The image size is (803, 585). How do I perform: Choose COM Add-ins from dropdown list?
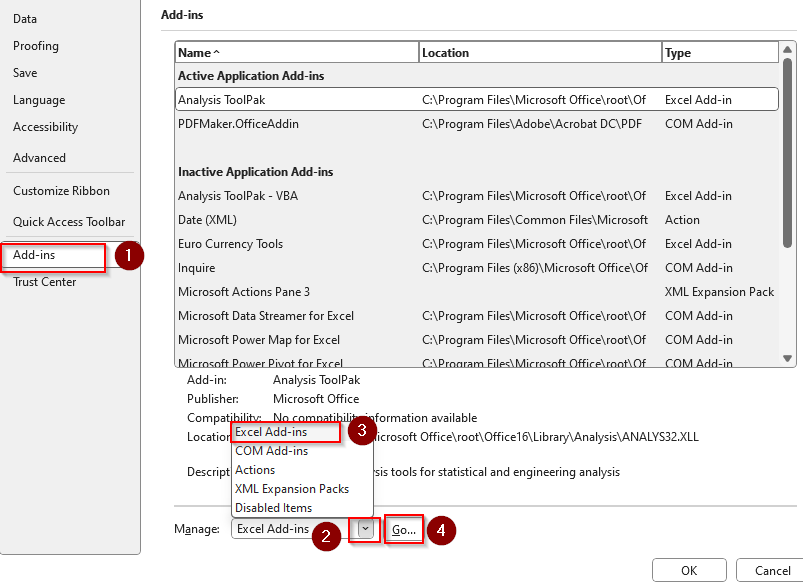271,451
